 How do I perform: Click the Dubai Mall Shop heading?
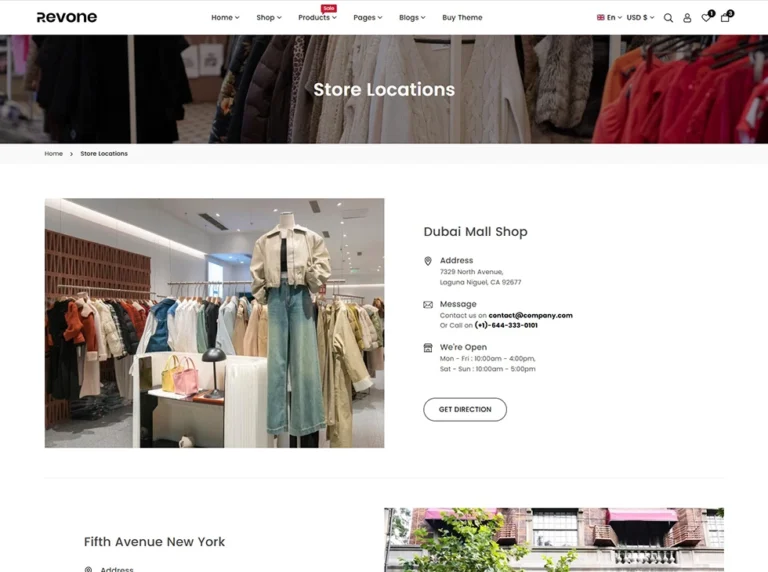tap(475, 232)
